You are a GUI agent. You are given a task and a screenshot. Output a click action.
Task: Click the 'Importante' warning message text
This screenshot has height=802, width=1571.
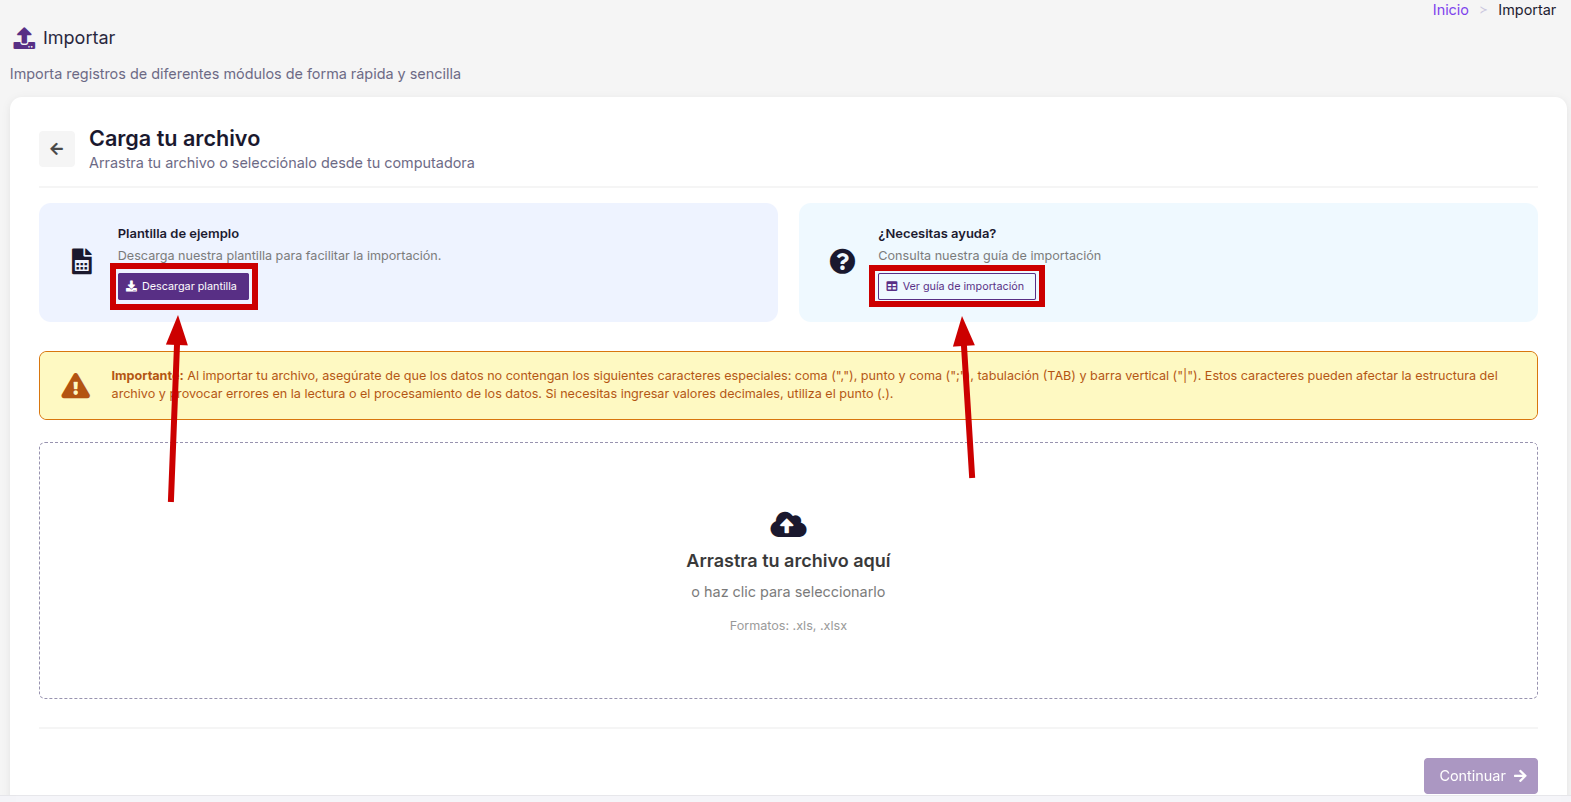[804, 385]
